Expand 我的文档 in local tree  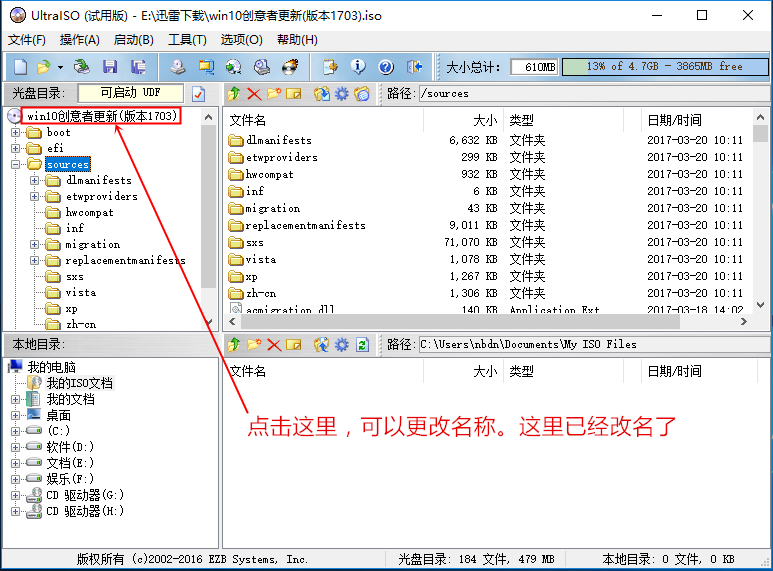pos(15,399)
